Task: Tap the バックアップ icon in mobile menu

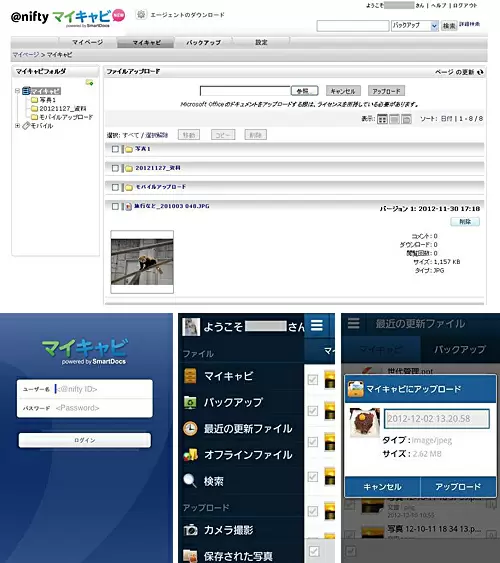Action: tap(190, 402)
